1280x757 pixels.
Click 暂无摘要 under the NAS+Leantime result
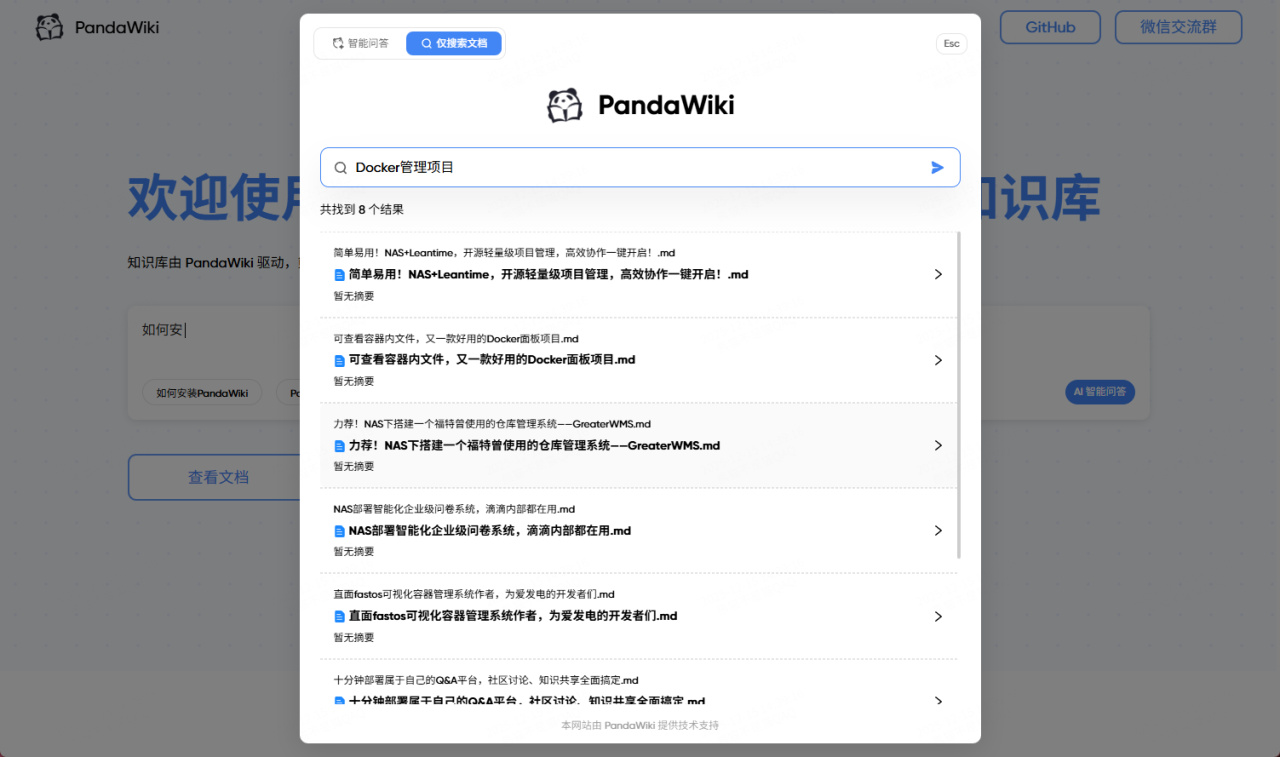354,296
